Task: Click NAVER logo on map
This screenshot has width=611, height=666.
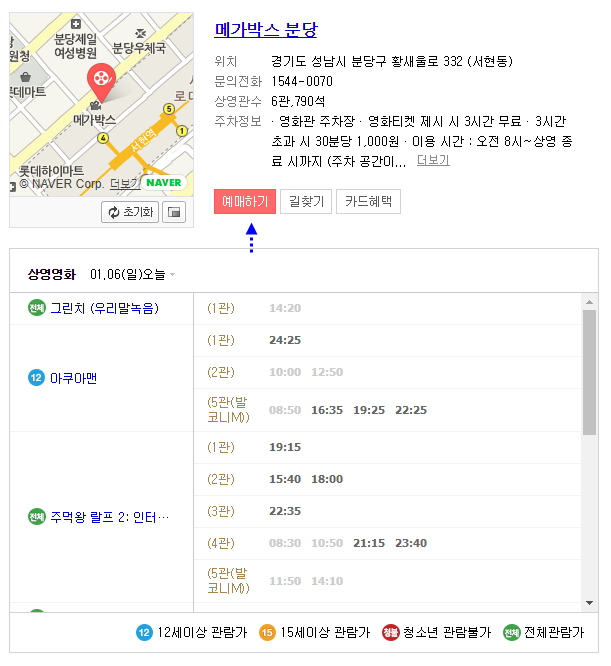Action: [x=163, y=183]
